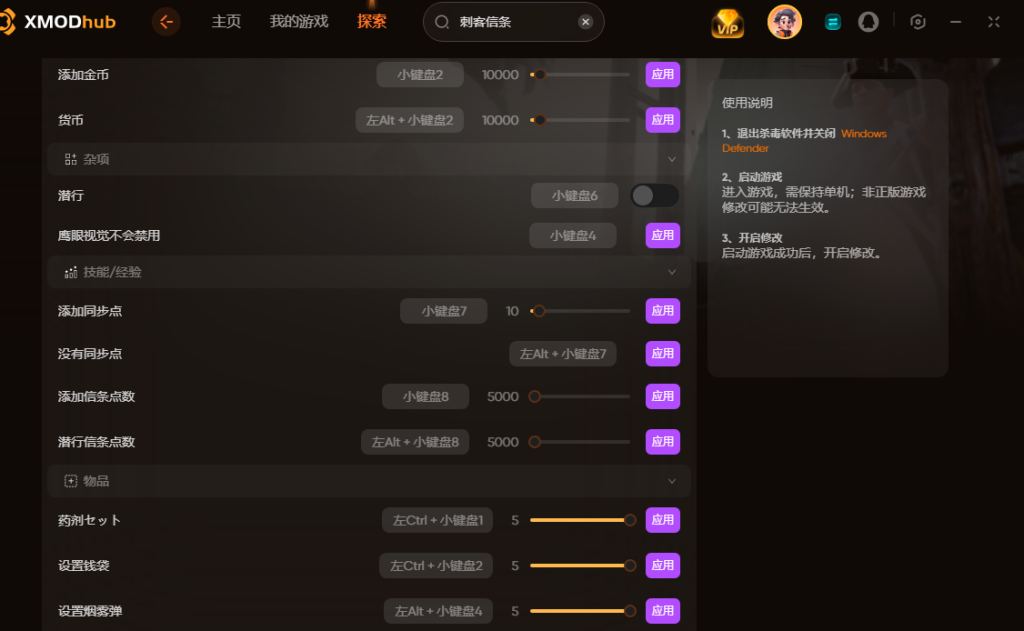Viewport: 1024px width, 631px height.
Task: Collapse the 物品 section chevron
Action: coord(672,481)
